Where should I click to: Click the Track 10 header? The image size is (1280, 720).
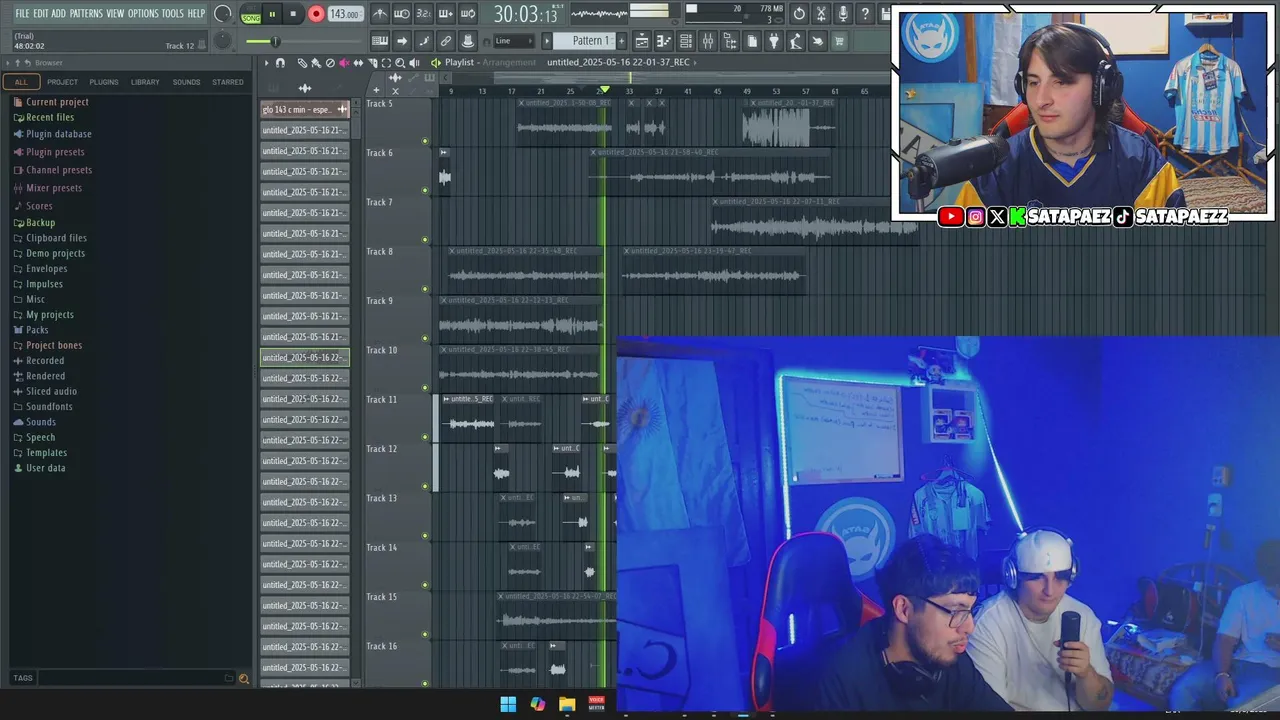(397, 369)
